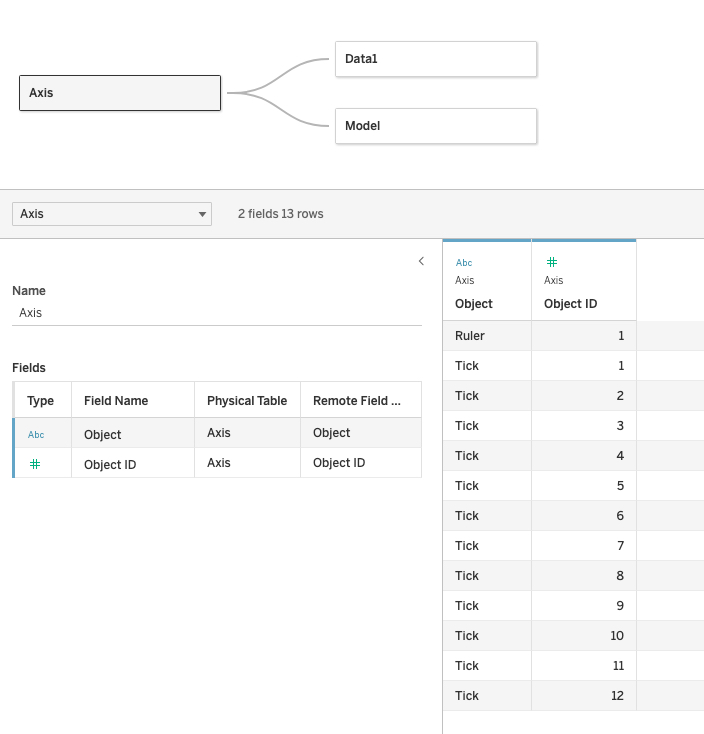
Task: Click the Object ID value 7
Action: pos(584,545)
